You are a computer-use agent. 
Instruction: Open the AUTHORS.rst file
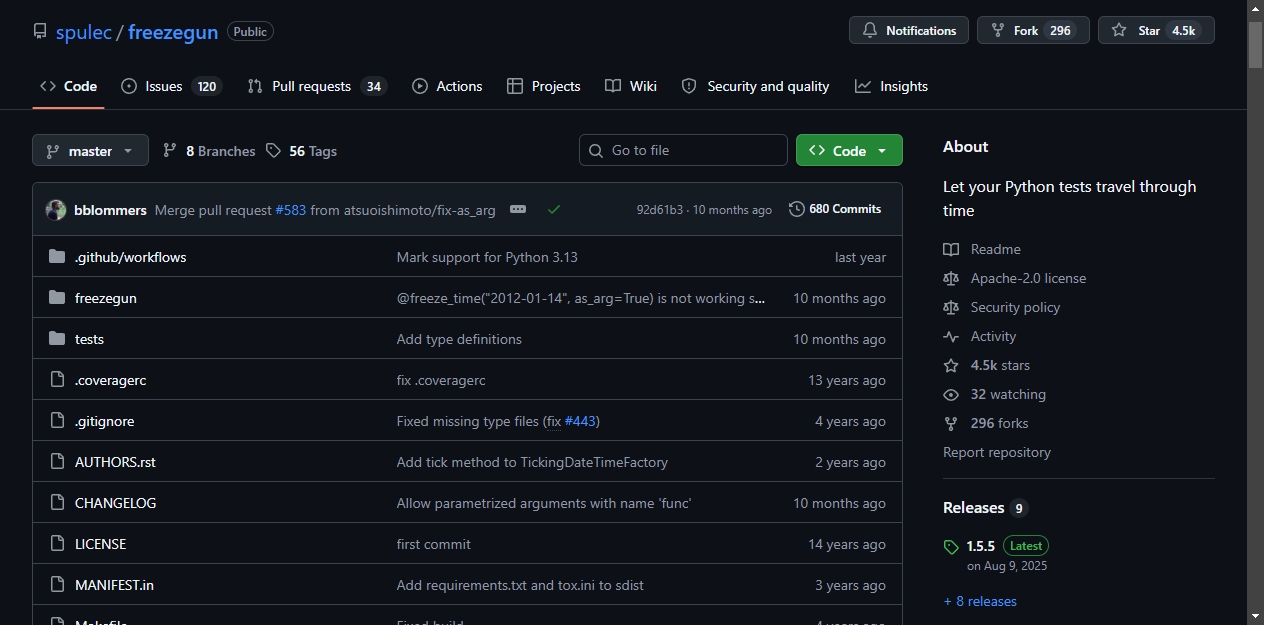(x=115, y=462)
